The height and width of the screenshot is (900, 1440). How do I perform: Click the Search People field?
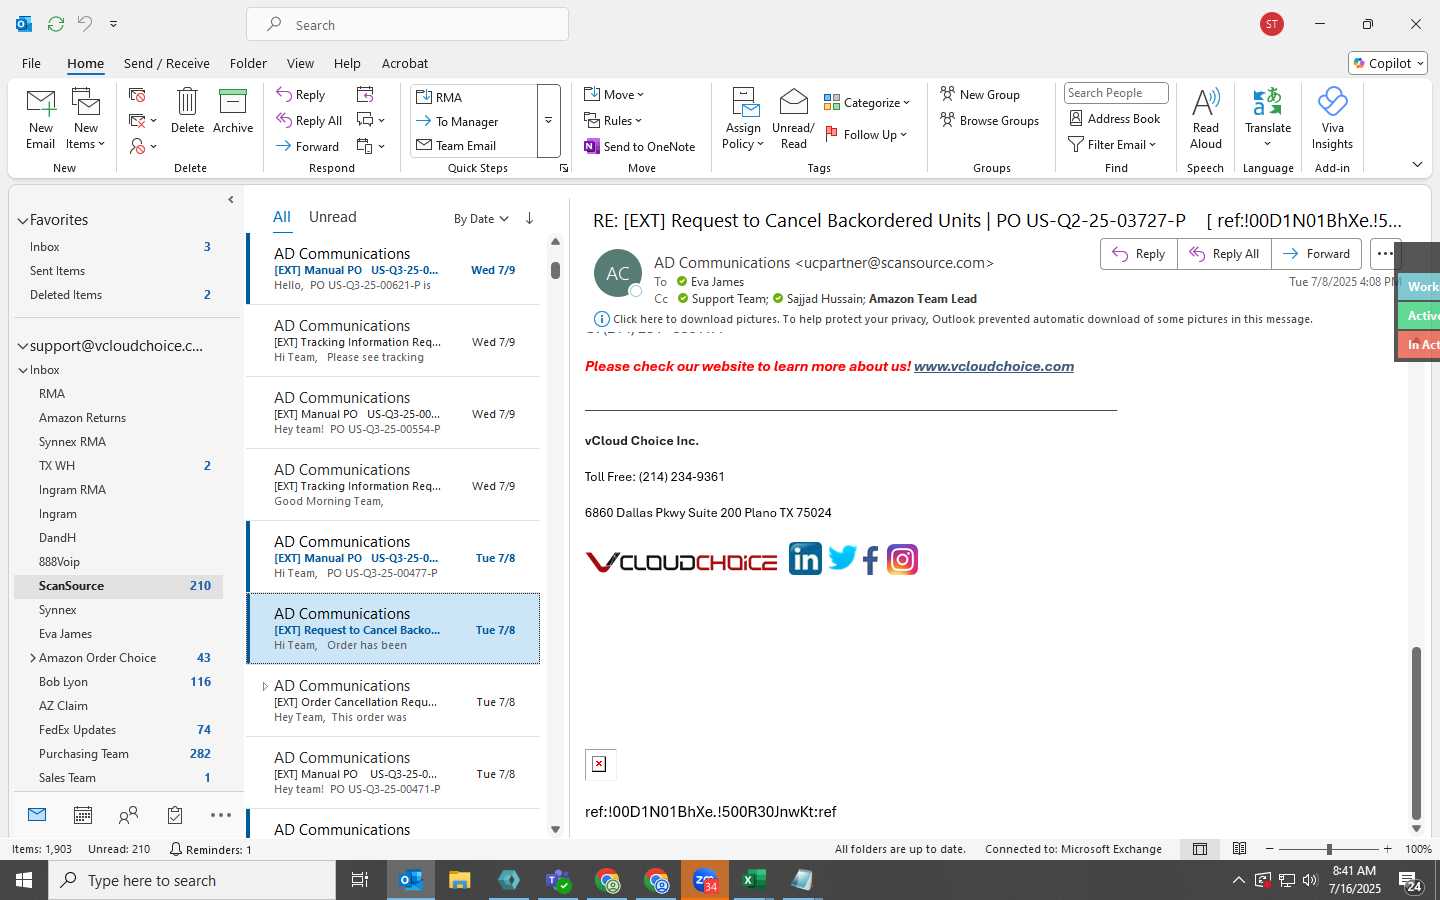(x=1116, y=93)
